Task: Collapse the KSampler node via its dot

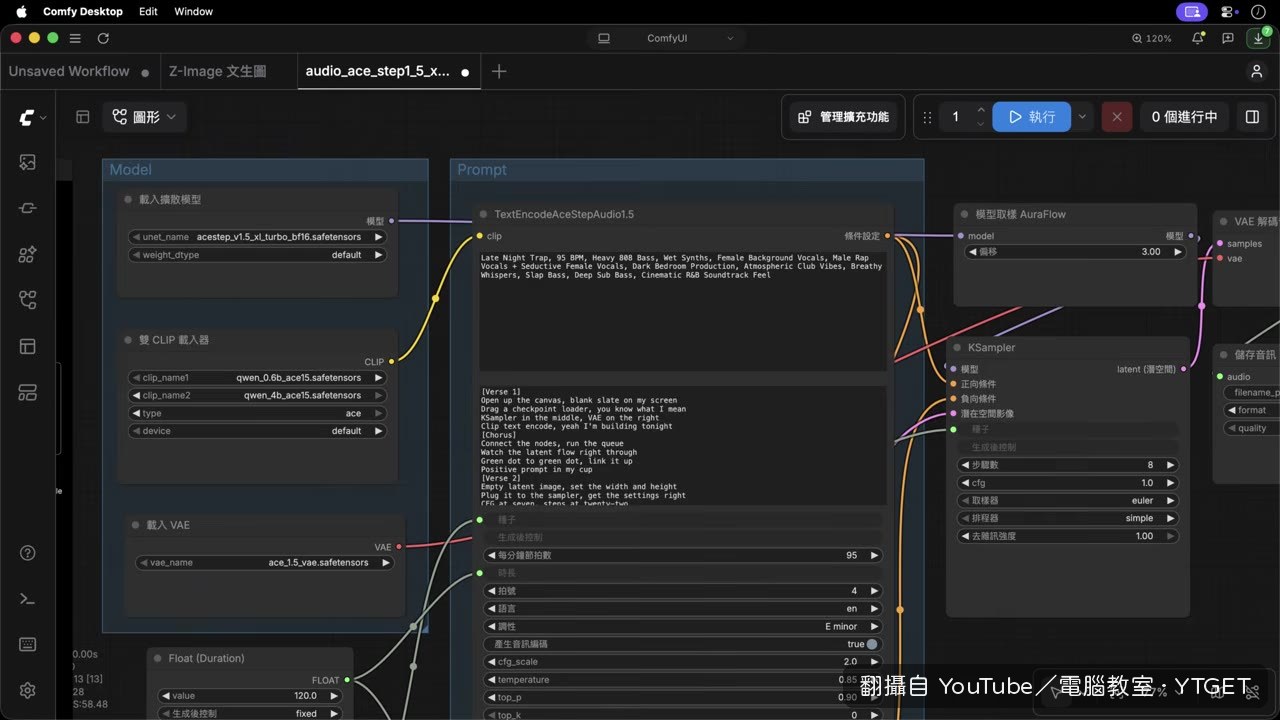Action: [x=958, y=348]
